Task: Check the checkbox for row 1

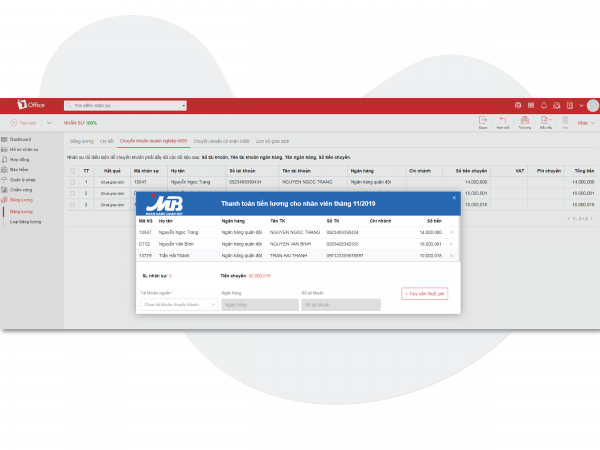Action: pos(72,182)
